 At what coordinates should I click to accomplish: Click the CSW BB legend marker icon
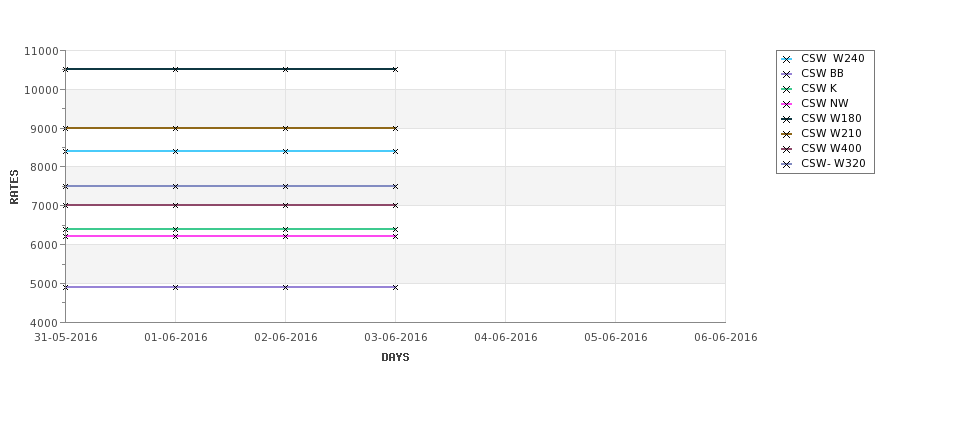pos(787,74)
